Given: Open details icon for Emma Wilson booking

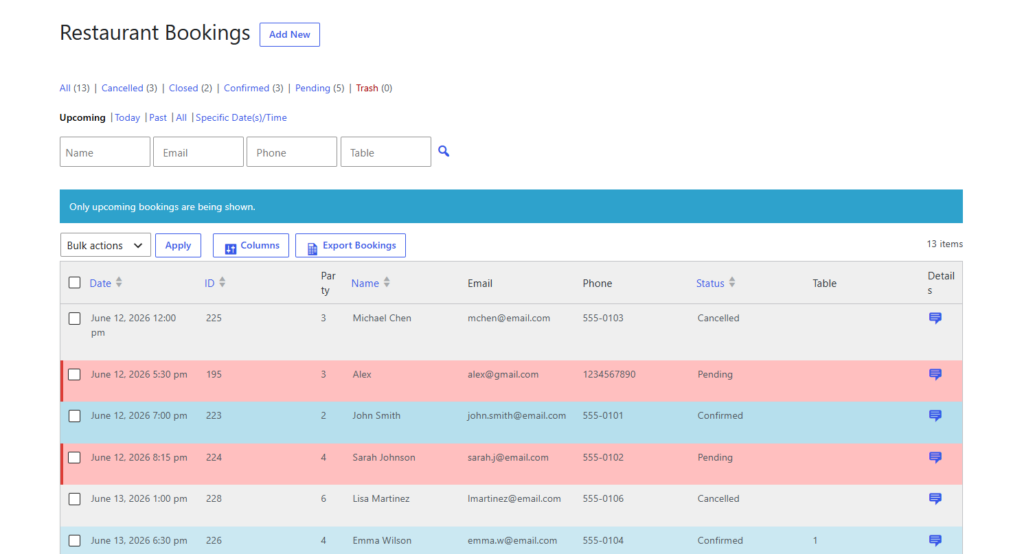Looking at the screenshot, I should [935, 540].
